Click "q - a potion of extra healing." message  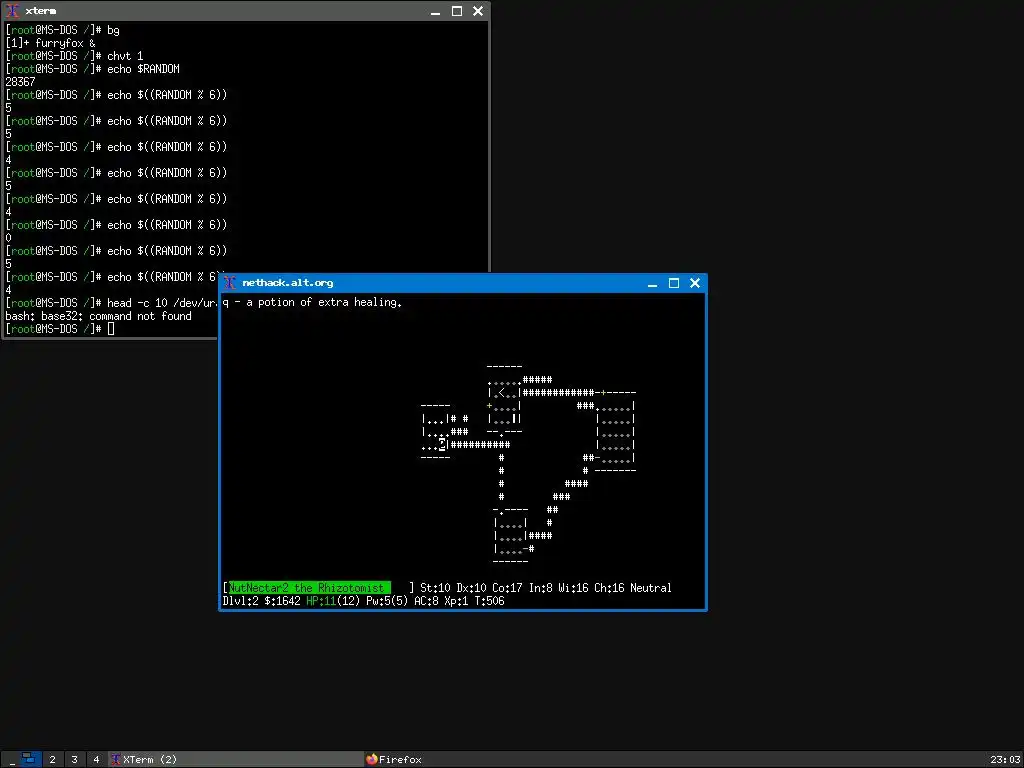click(x=312, y=302)
